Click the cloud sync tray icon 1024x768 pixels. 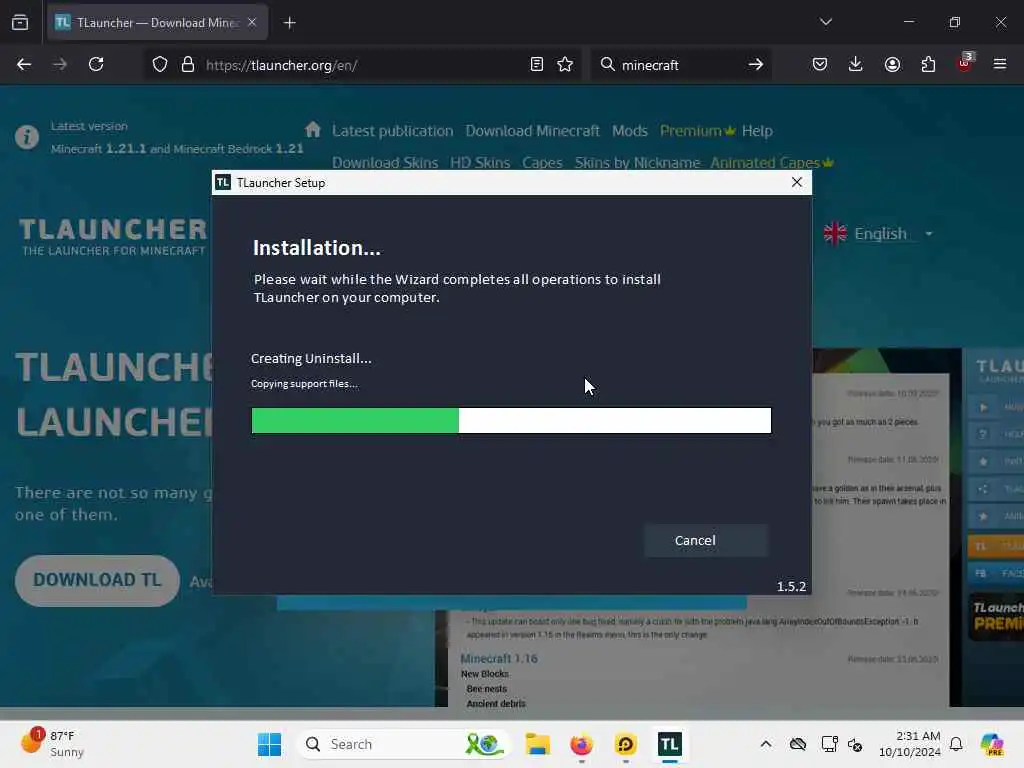click(x=797, y=744)
